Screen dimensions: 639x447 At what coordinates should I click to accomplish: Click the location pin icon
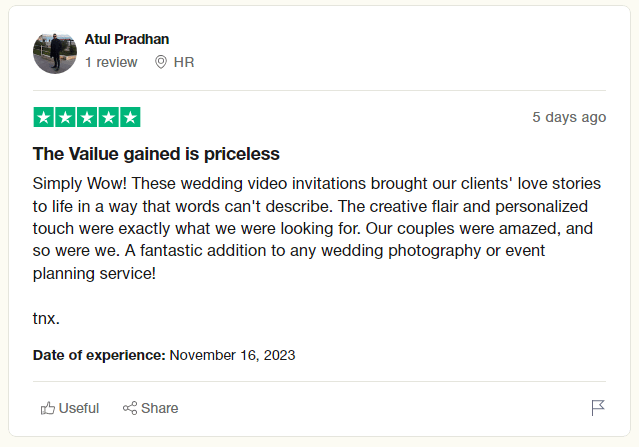(160, 62)
